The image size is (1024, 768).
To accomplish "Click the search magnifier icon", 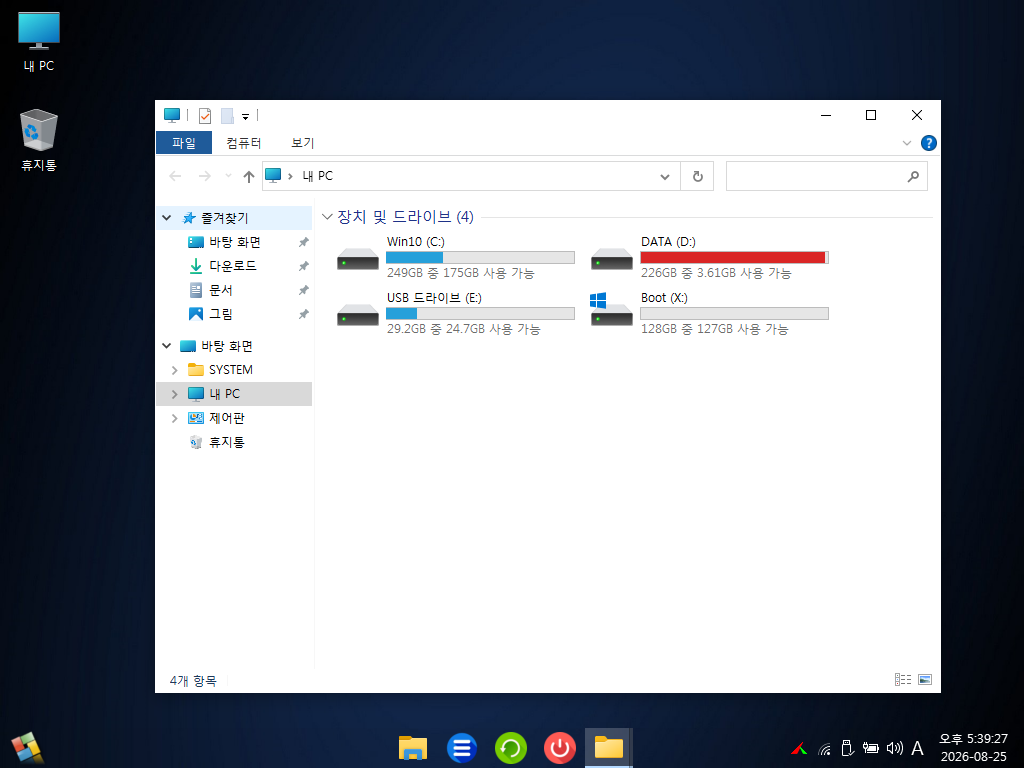I will point(913,176).
